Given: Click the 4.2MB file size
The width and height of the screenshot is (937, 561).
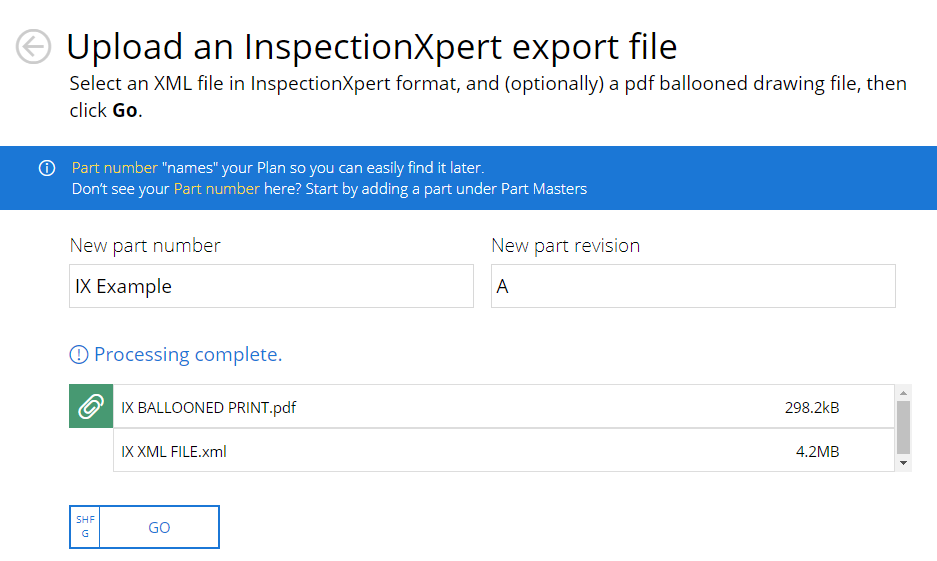Looking at the screenshot, I should [817, 451].
